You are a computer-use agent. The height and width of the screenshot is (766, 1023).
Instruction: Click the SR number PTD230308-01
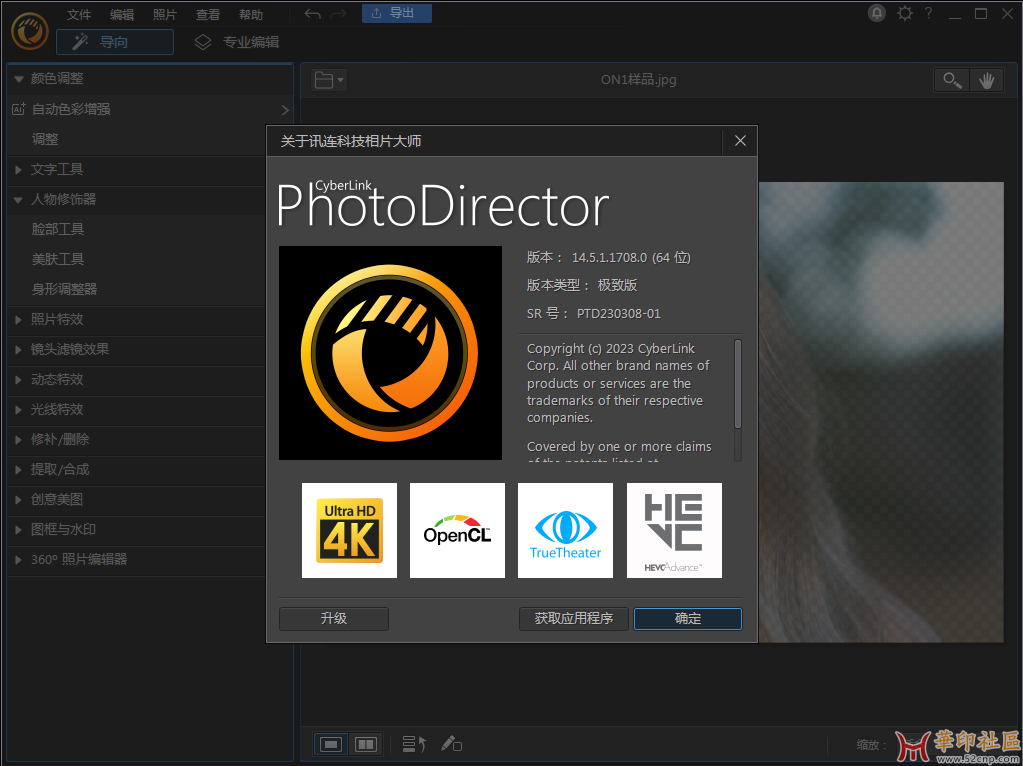[x=618, y=314]
